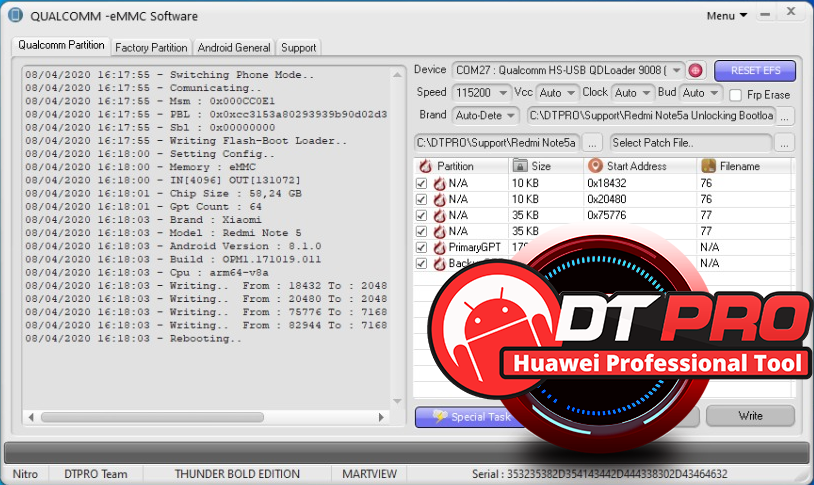This screenshot has height=485, width=814.
Task: Click the C:\DTPRO\Support\Redmi Note5a folder field
Action: coord(497,143)
